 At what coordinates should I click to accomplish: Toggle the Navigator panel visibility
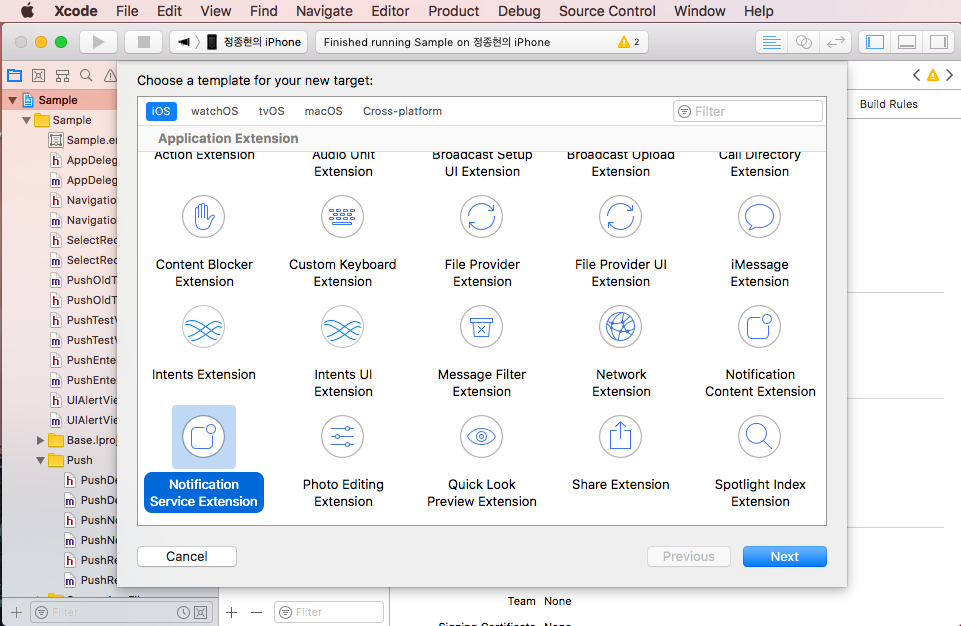coord(875,42)
